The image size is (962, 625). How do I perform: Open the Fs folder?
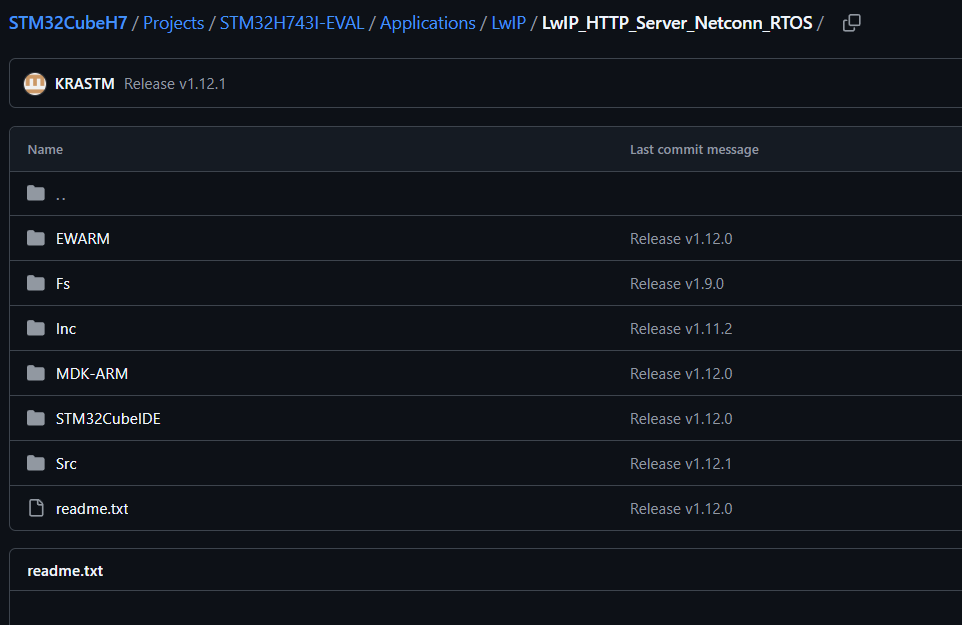coord(63,283)
